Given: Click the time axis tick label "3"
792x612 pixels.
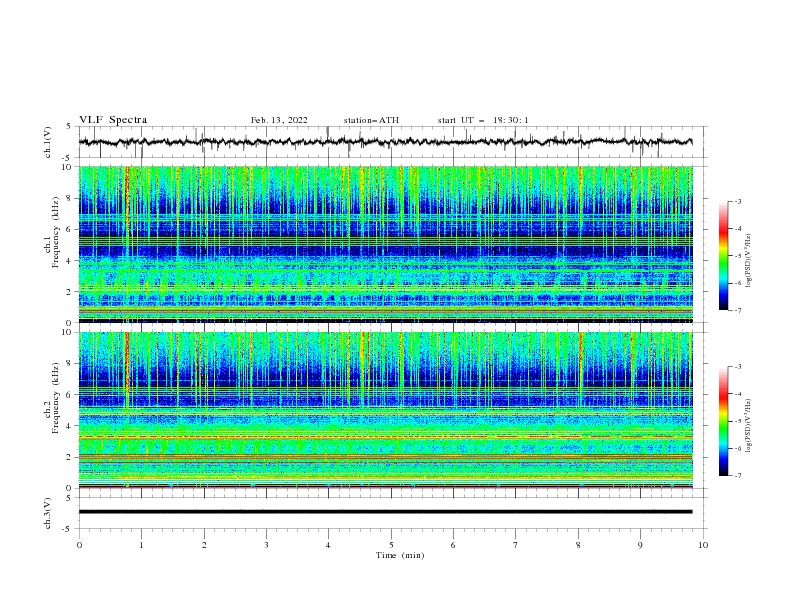Looking at the screenshot, I should [x=266, y=545].
